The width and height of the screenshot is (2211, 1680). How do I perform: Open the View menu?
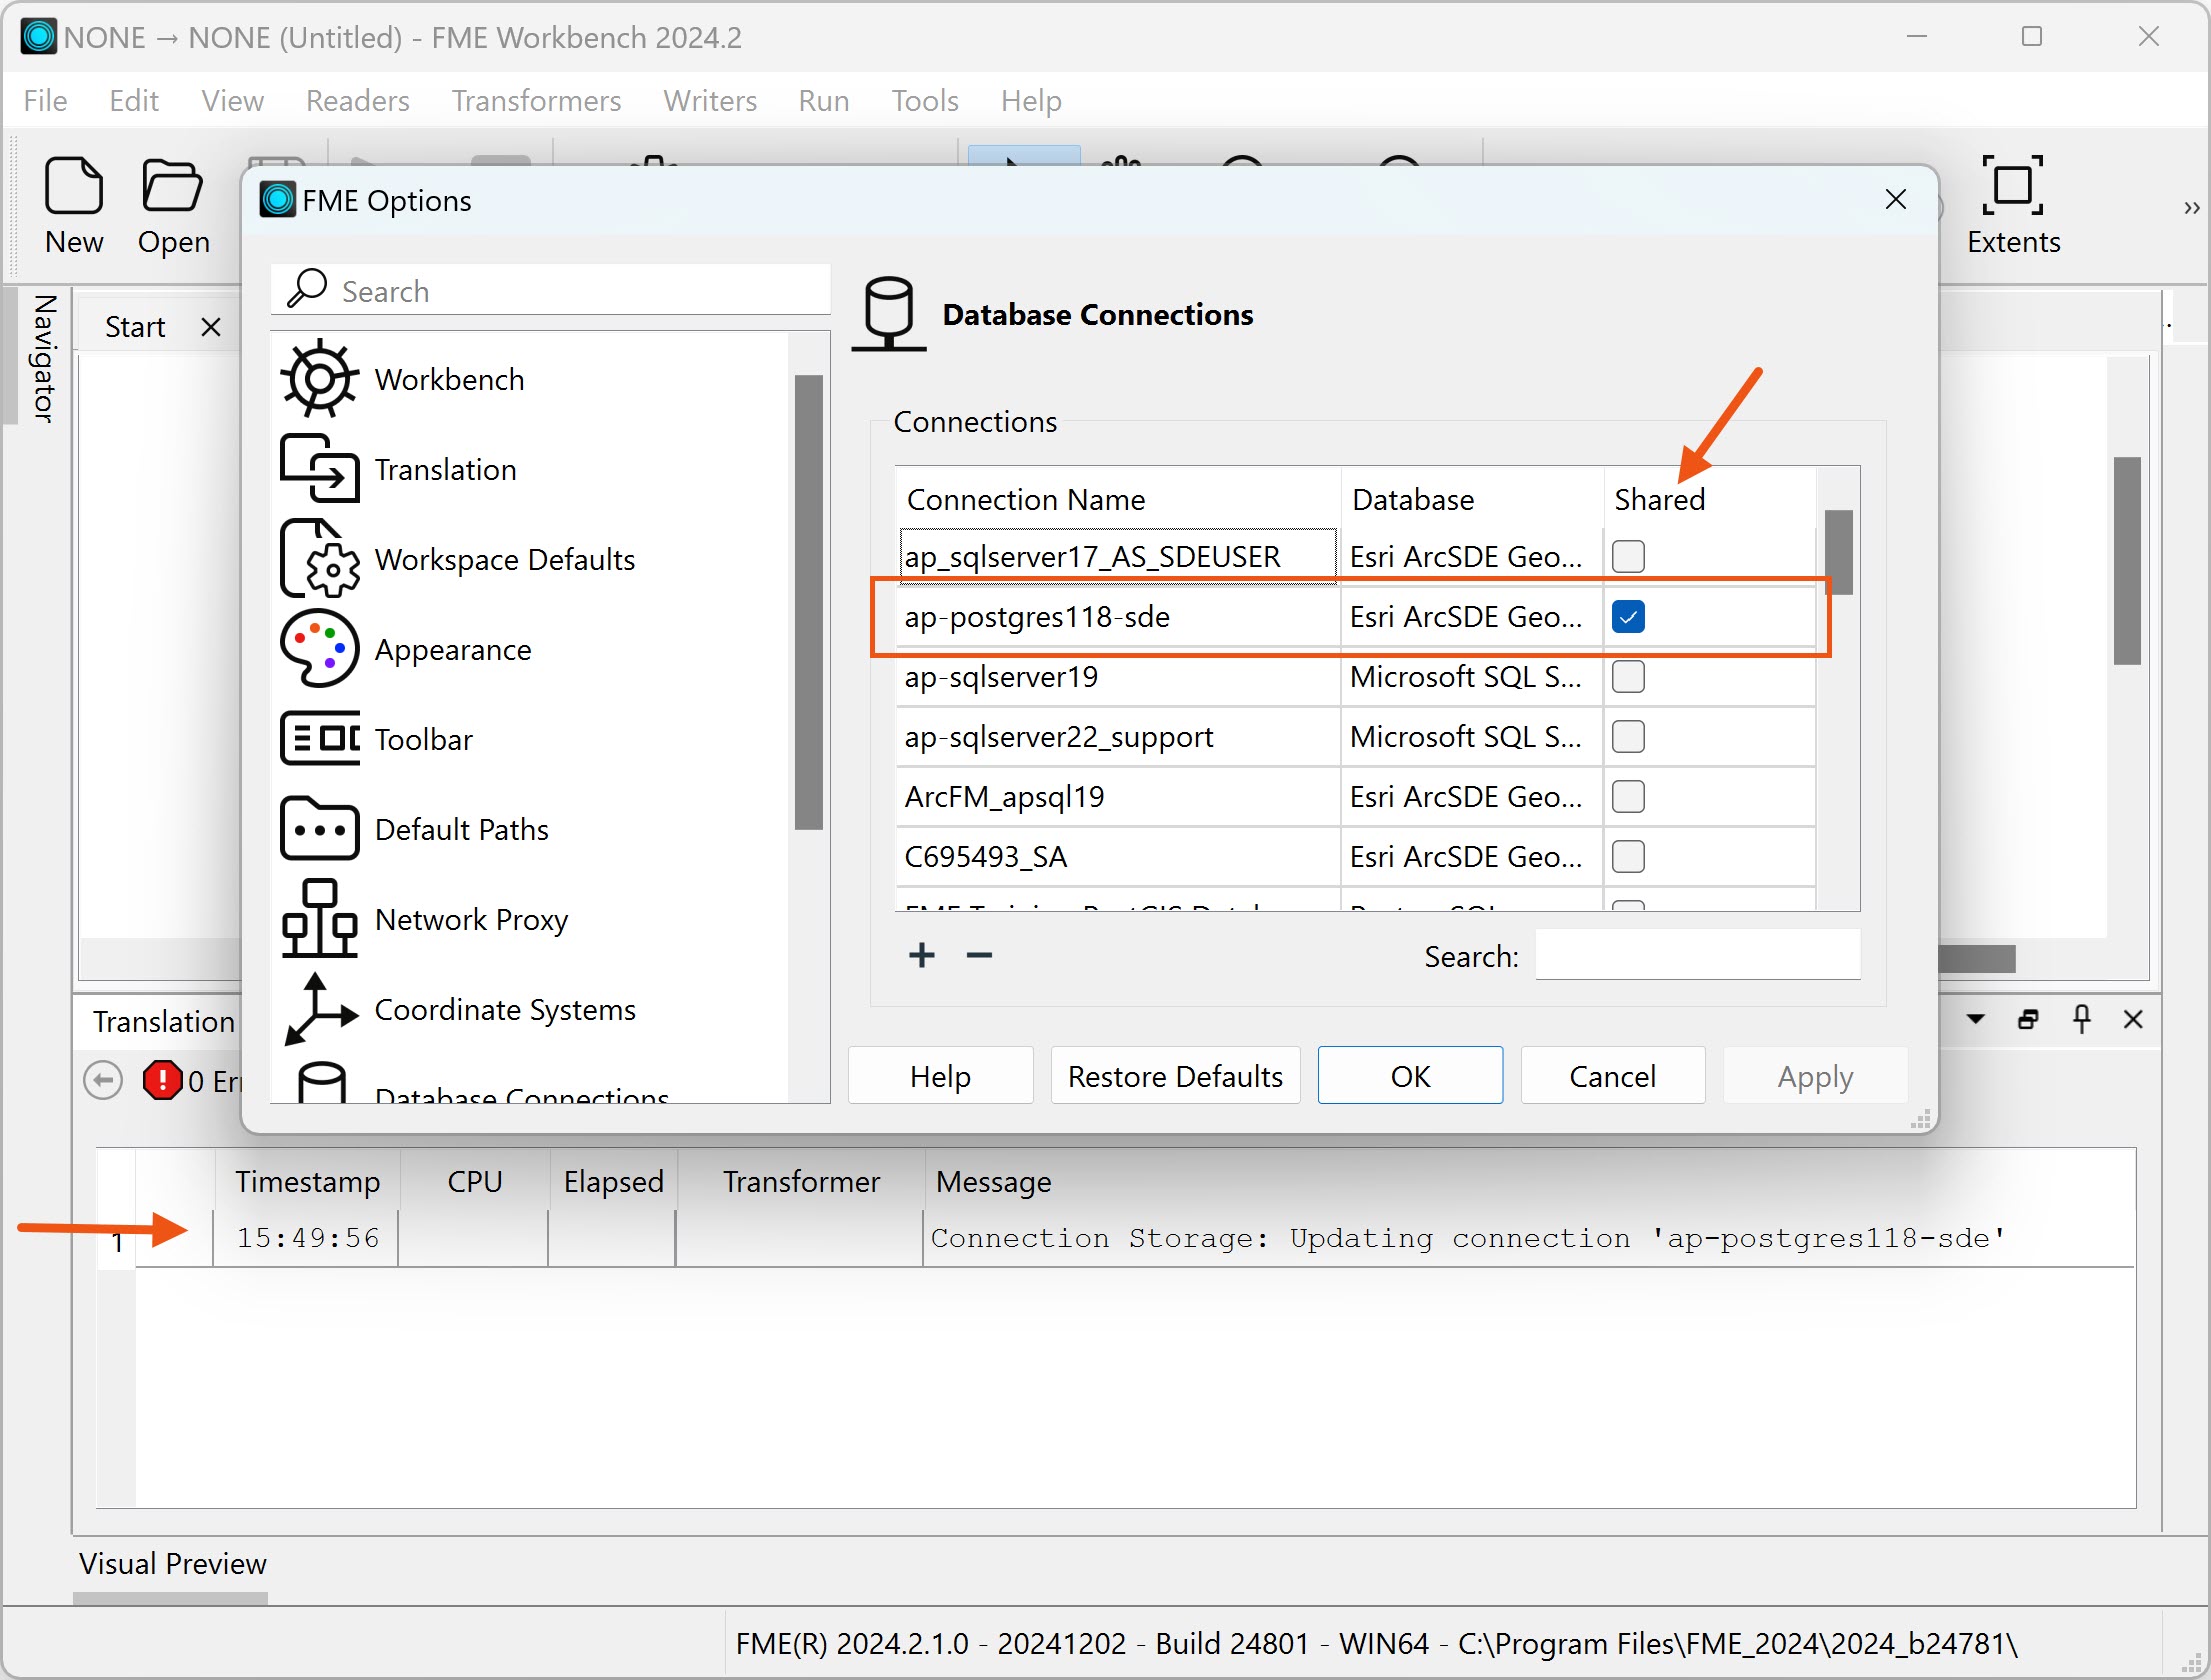click(x=232, y=100)
